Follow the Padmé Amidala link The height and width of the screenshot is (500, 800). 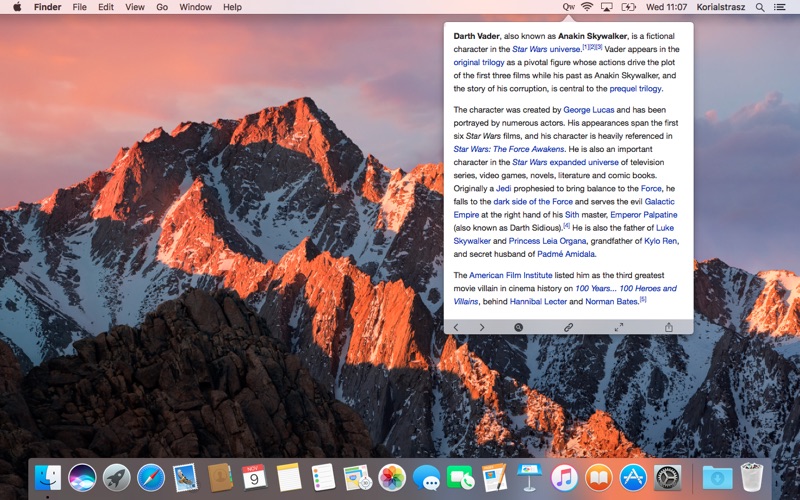(566, 254)
